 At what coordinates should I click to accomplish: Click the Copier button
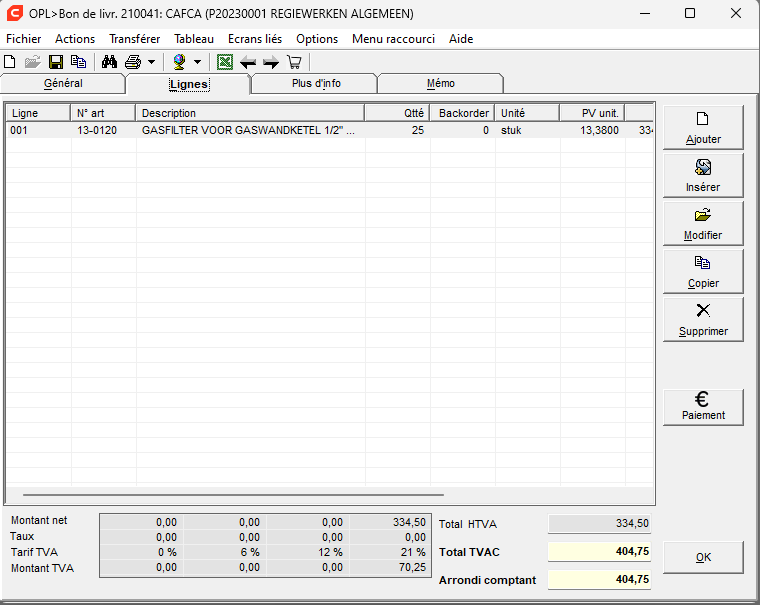pyautogui.click(x=703, y=272)
